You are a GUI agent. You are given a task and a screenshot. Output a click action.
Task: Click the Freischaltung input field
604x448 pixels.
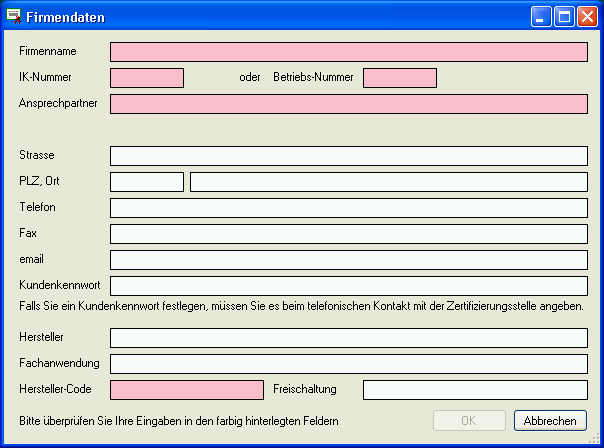(x=475, y=390)
